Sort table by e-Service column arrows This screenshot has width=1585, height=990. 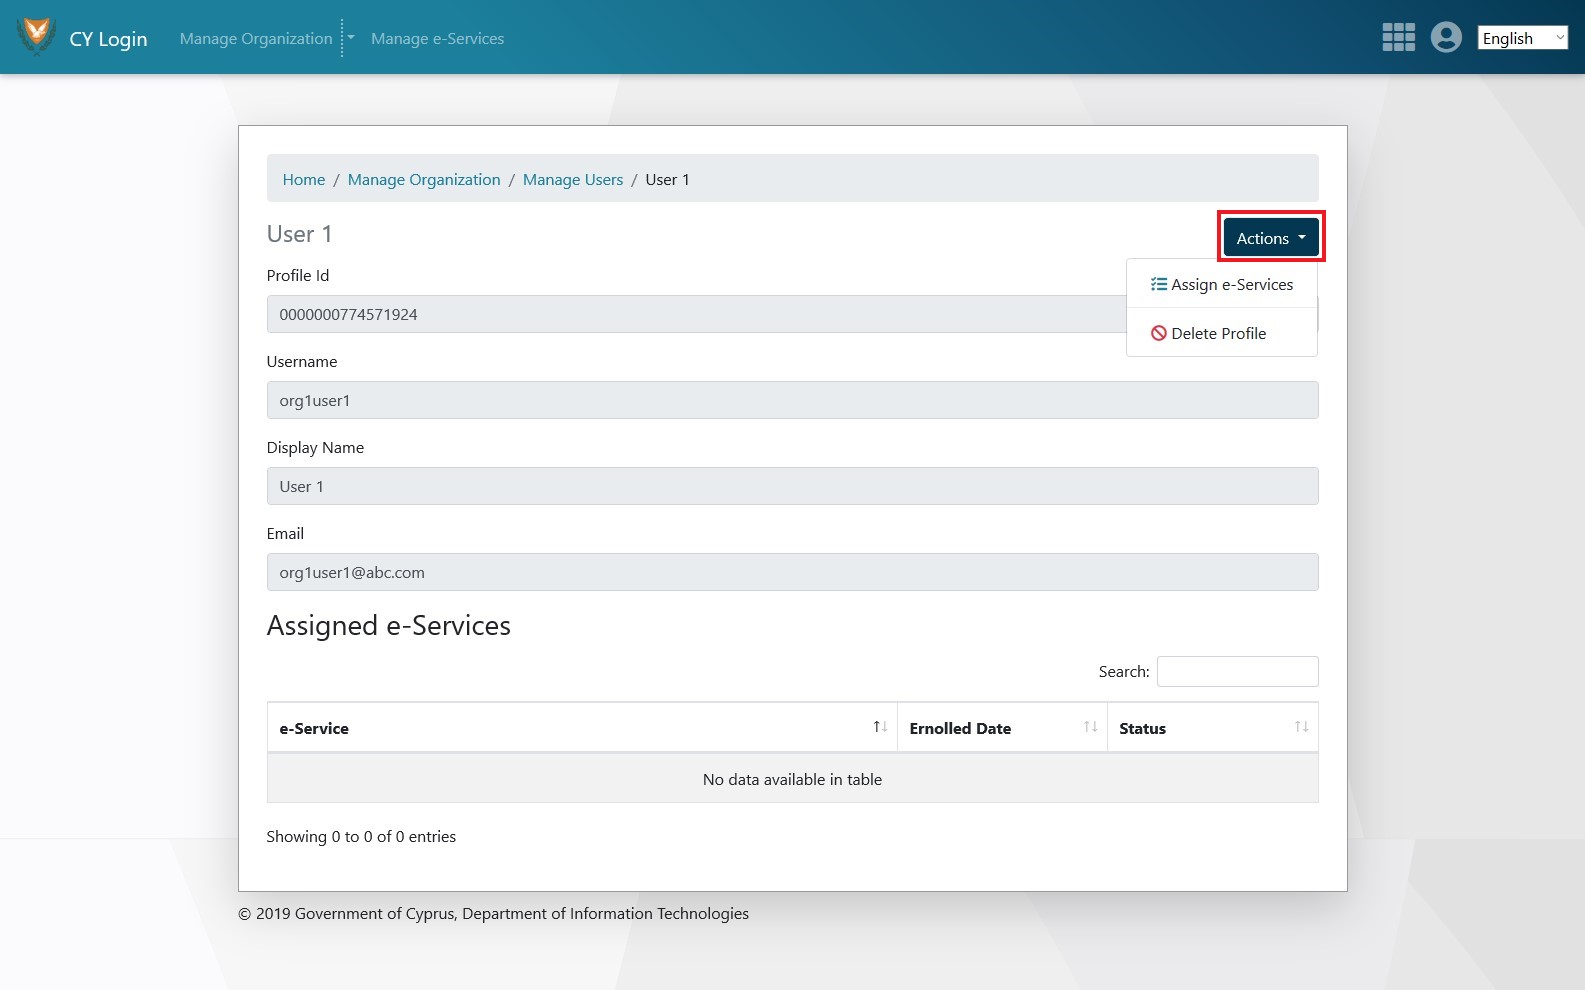click(x=880, y=727)
